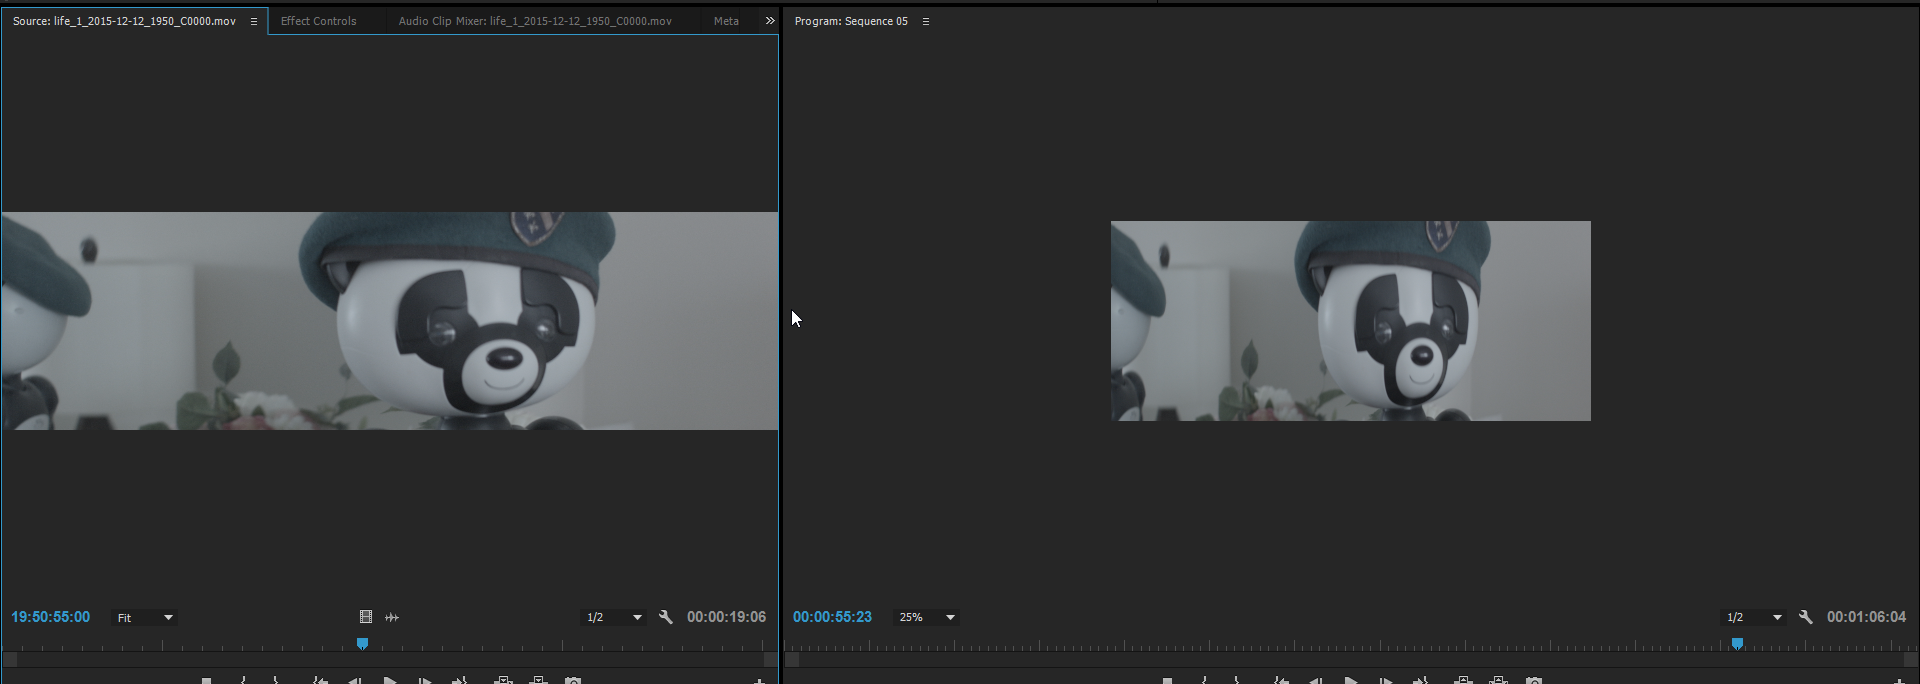Click the Source monitor blue playhead
Image resolution: width=1920 pixels, height=684 pixels.
(363, 644)
